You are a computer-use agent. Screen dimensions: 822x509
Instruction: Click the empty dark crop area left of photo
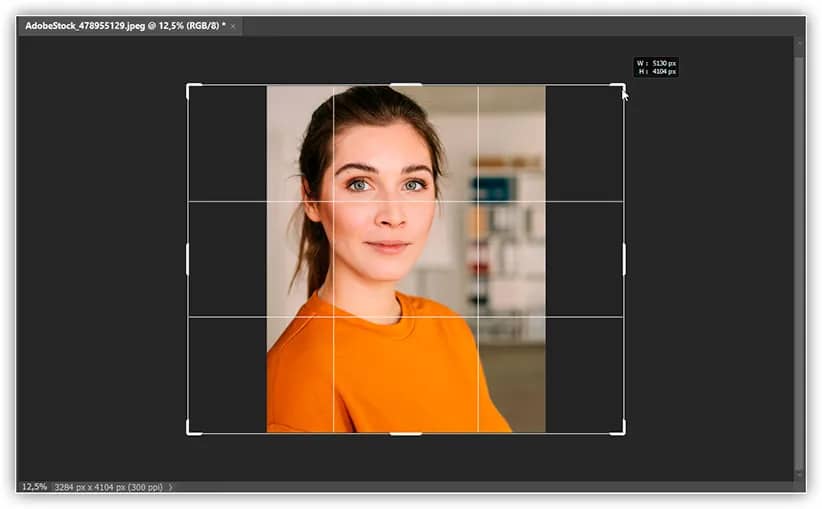227,260
